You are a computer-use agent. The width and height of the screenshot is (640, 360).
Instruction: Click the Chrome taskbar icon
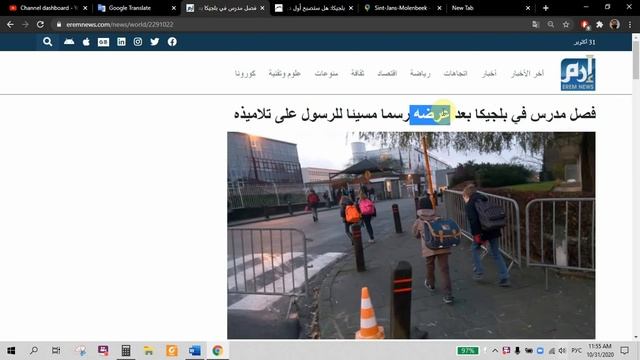218,351
